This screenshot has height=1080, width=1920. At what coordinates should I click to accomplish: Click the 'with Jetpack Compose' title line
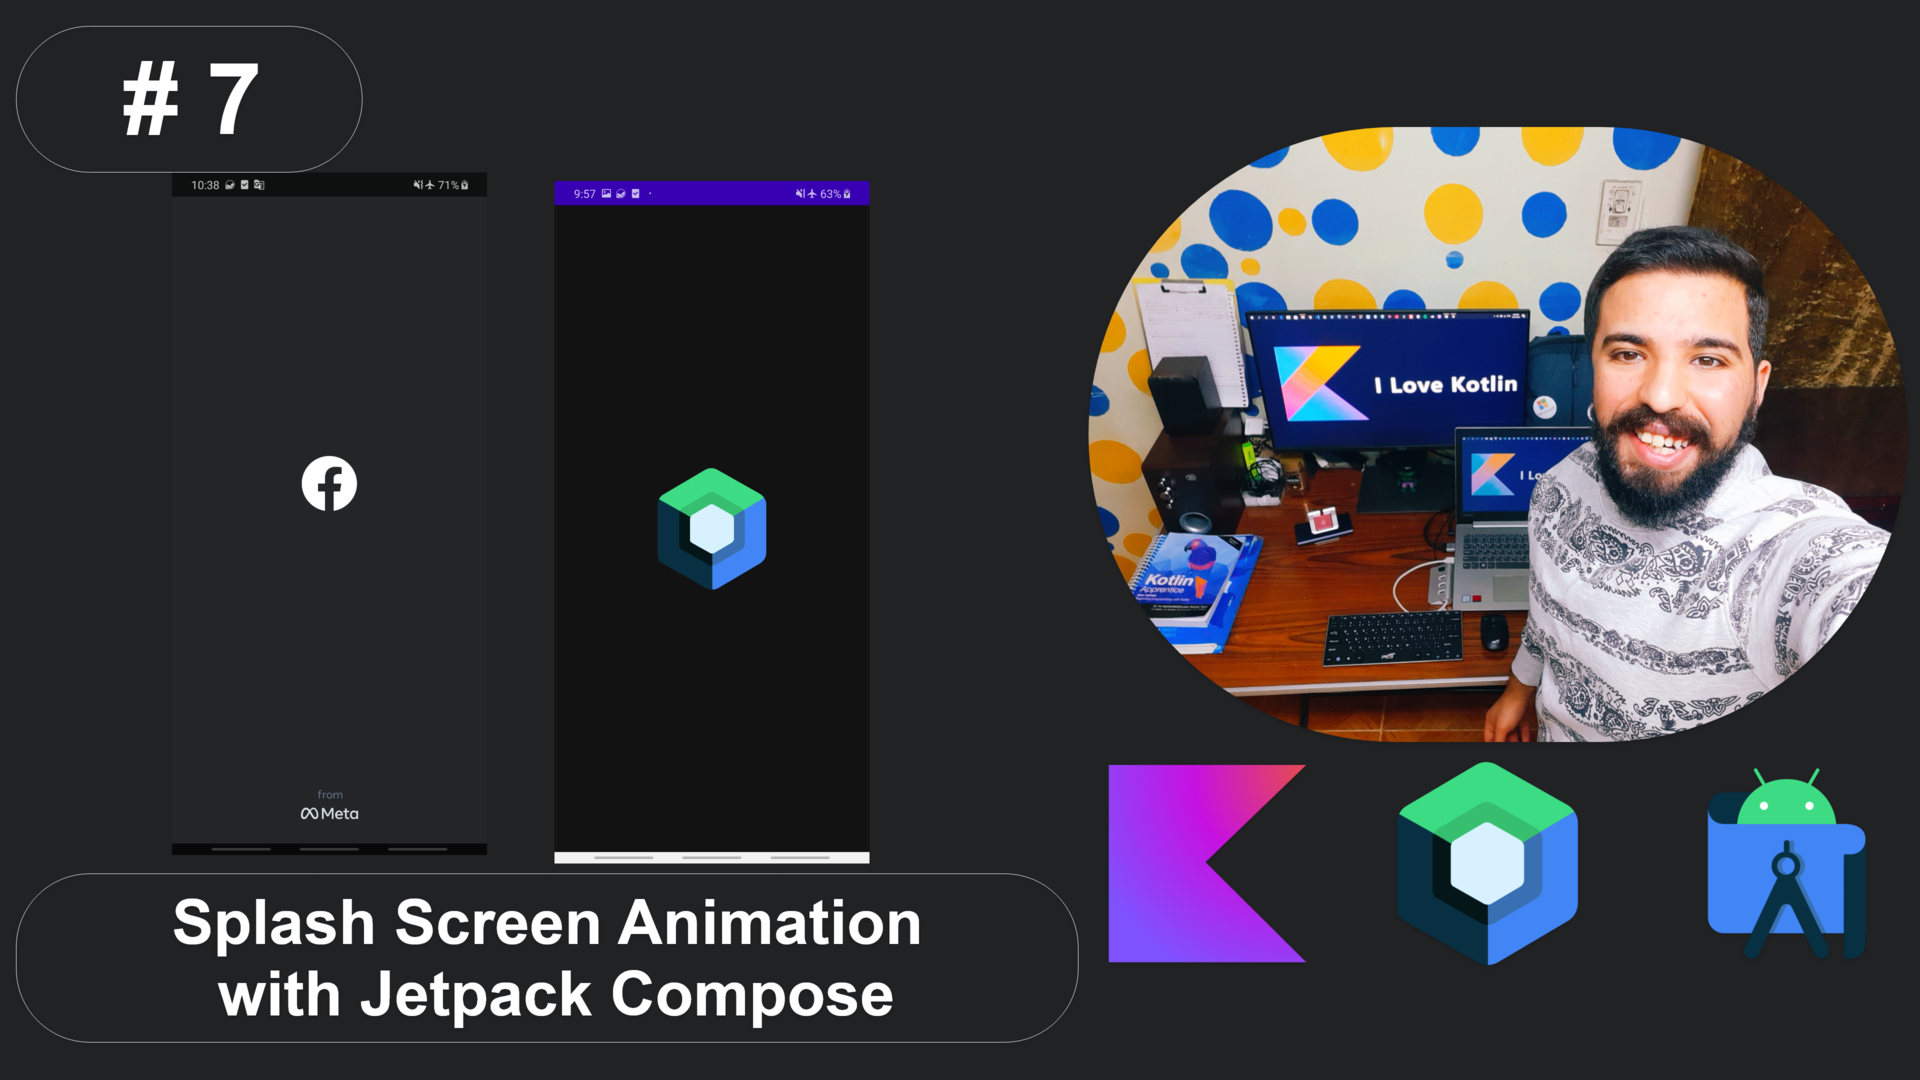pyautogui.click(x=556, y=994)
